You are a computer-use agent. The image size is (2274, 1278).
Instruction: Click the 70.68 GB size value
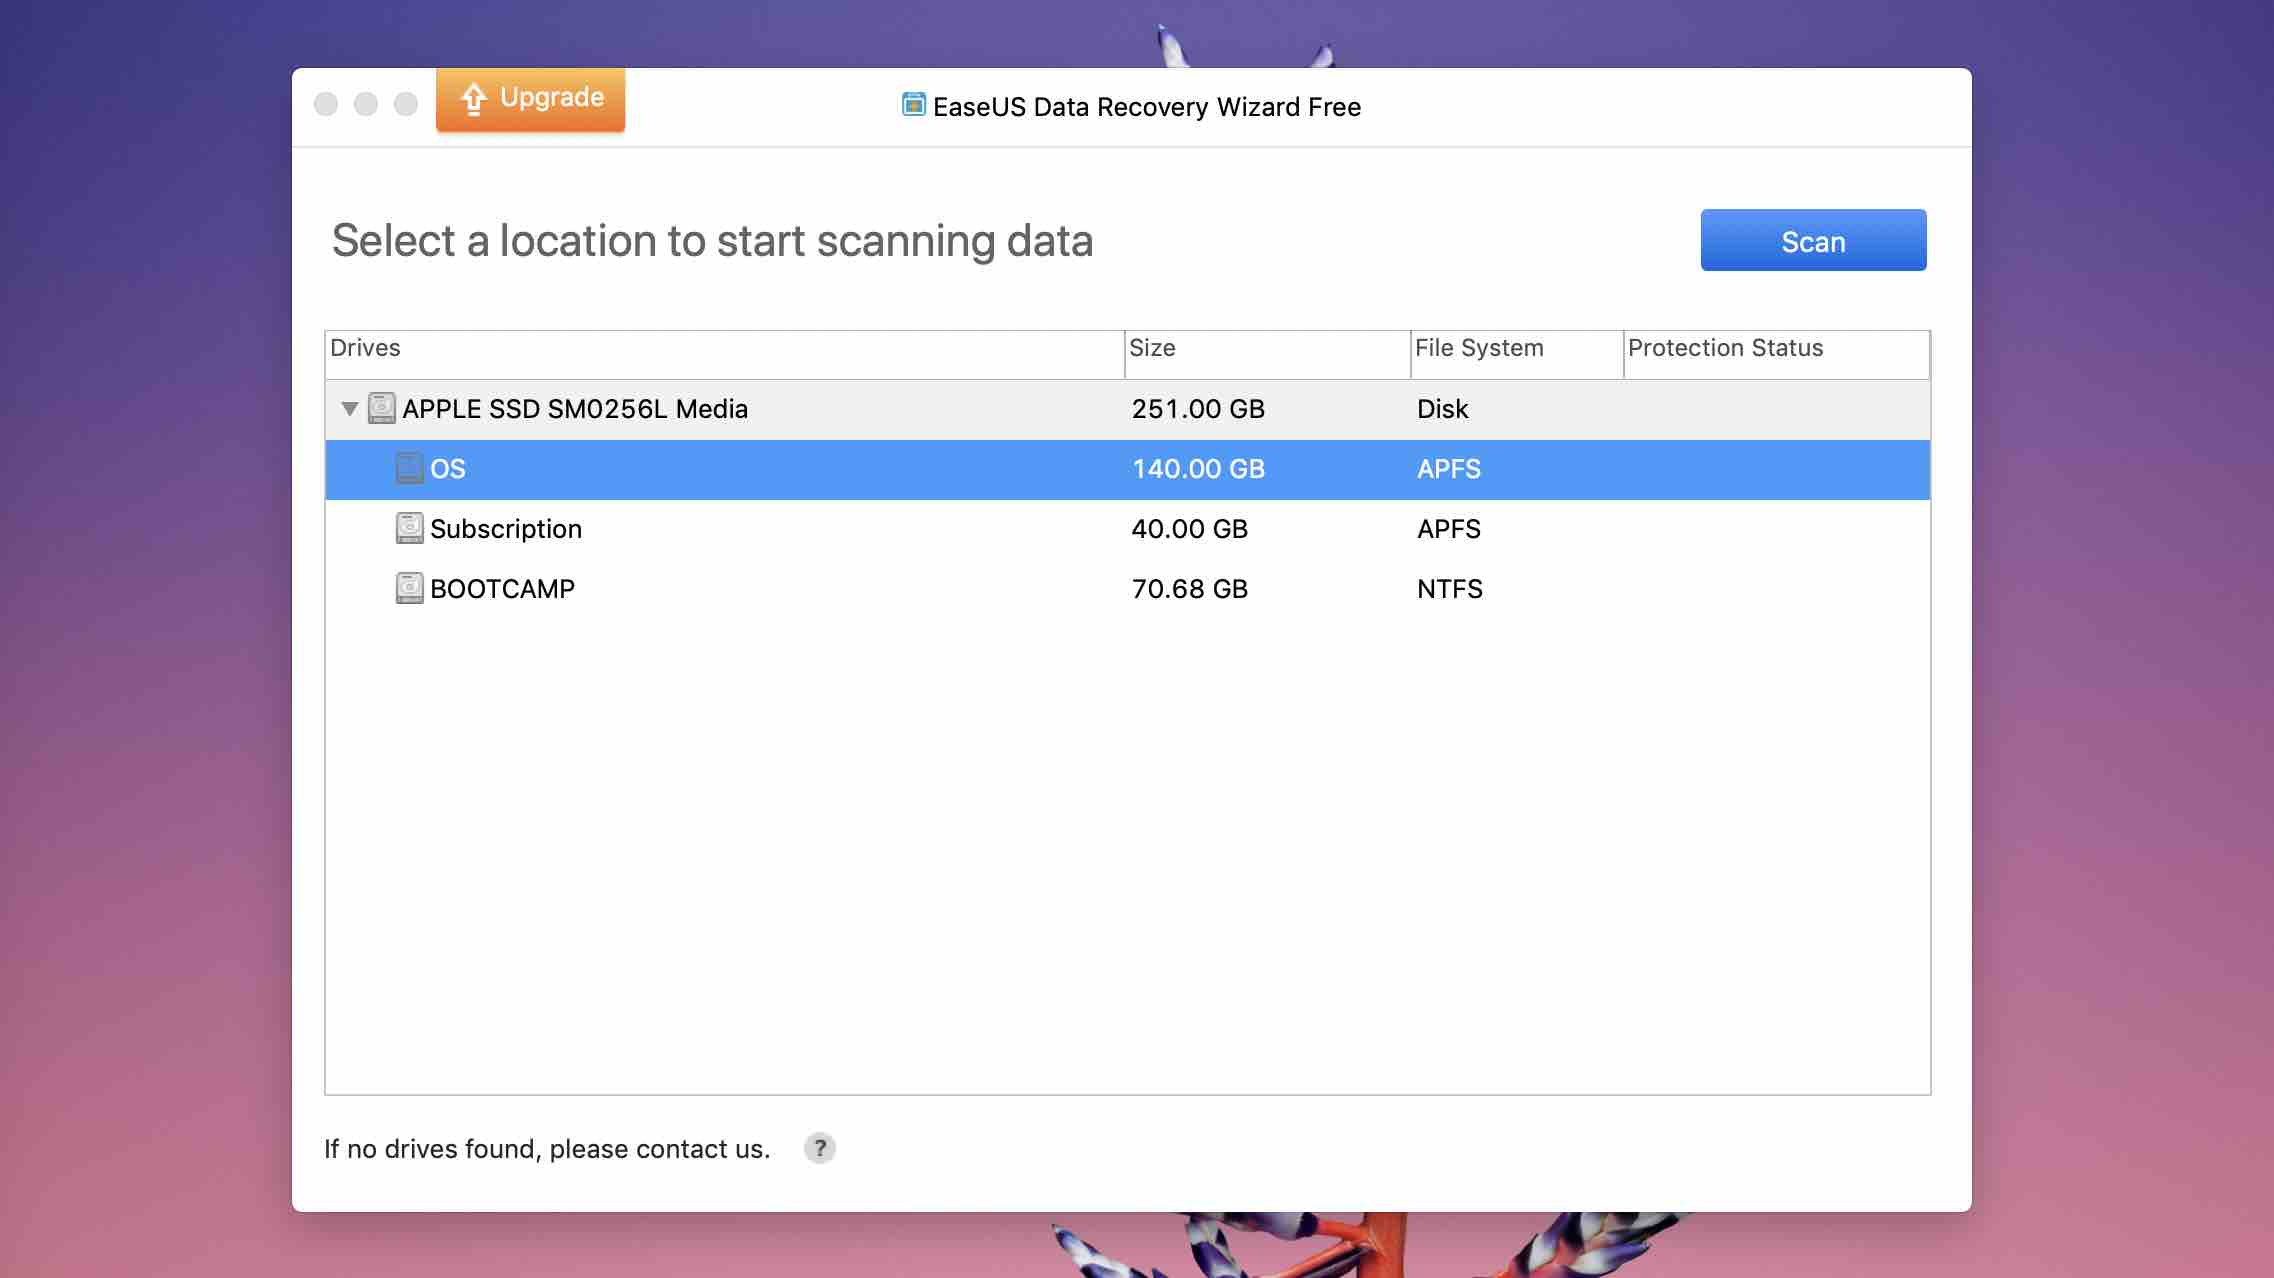(1189, 589)
